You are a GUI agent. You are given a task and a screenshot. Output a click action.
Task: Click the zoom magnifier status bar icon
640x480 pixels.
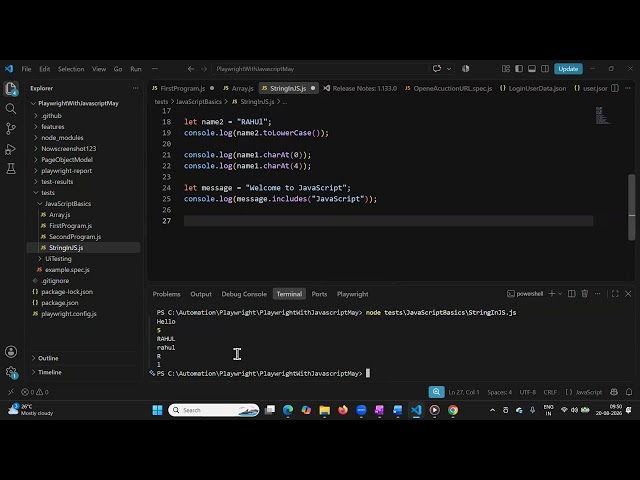(436, 392)
